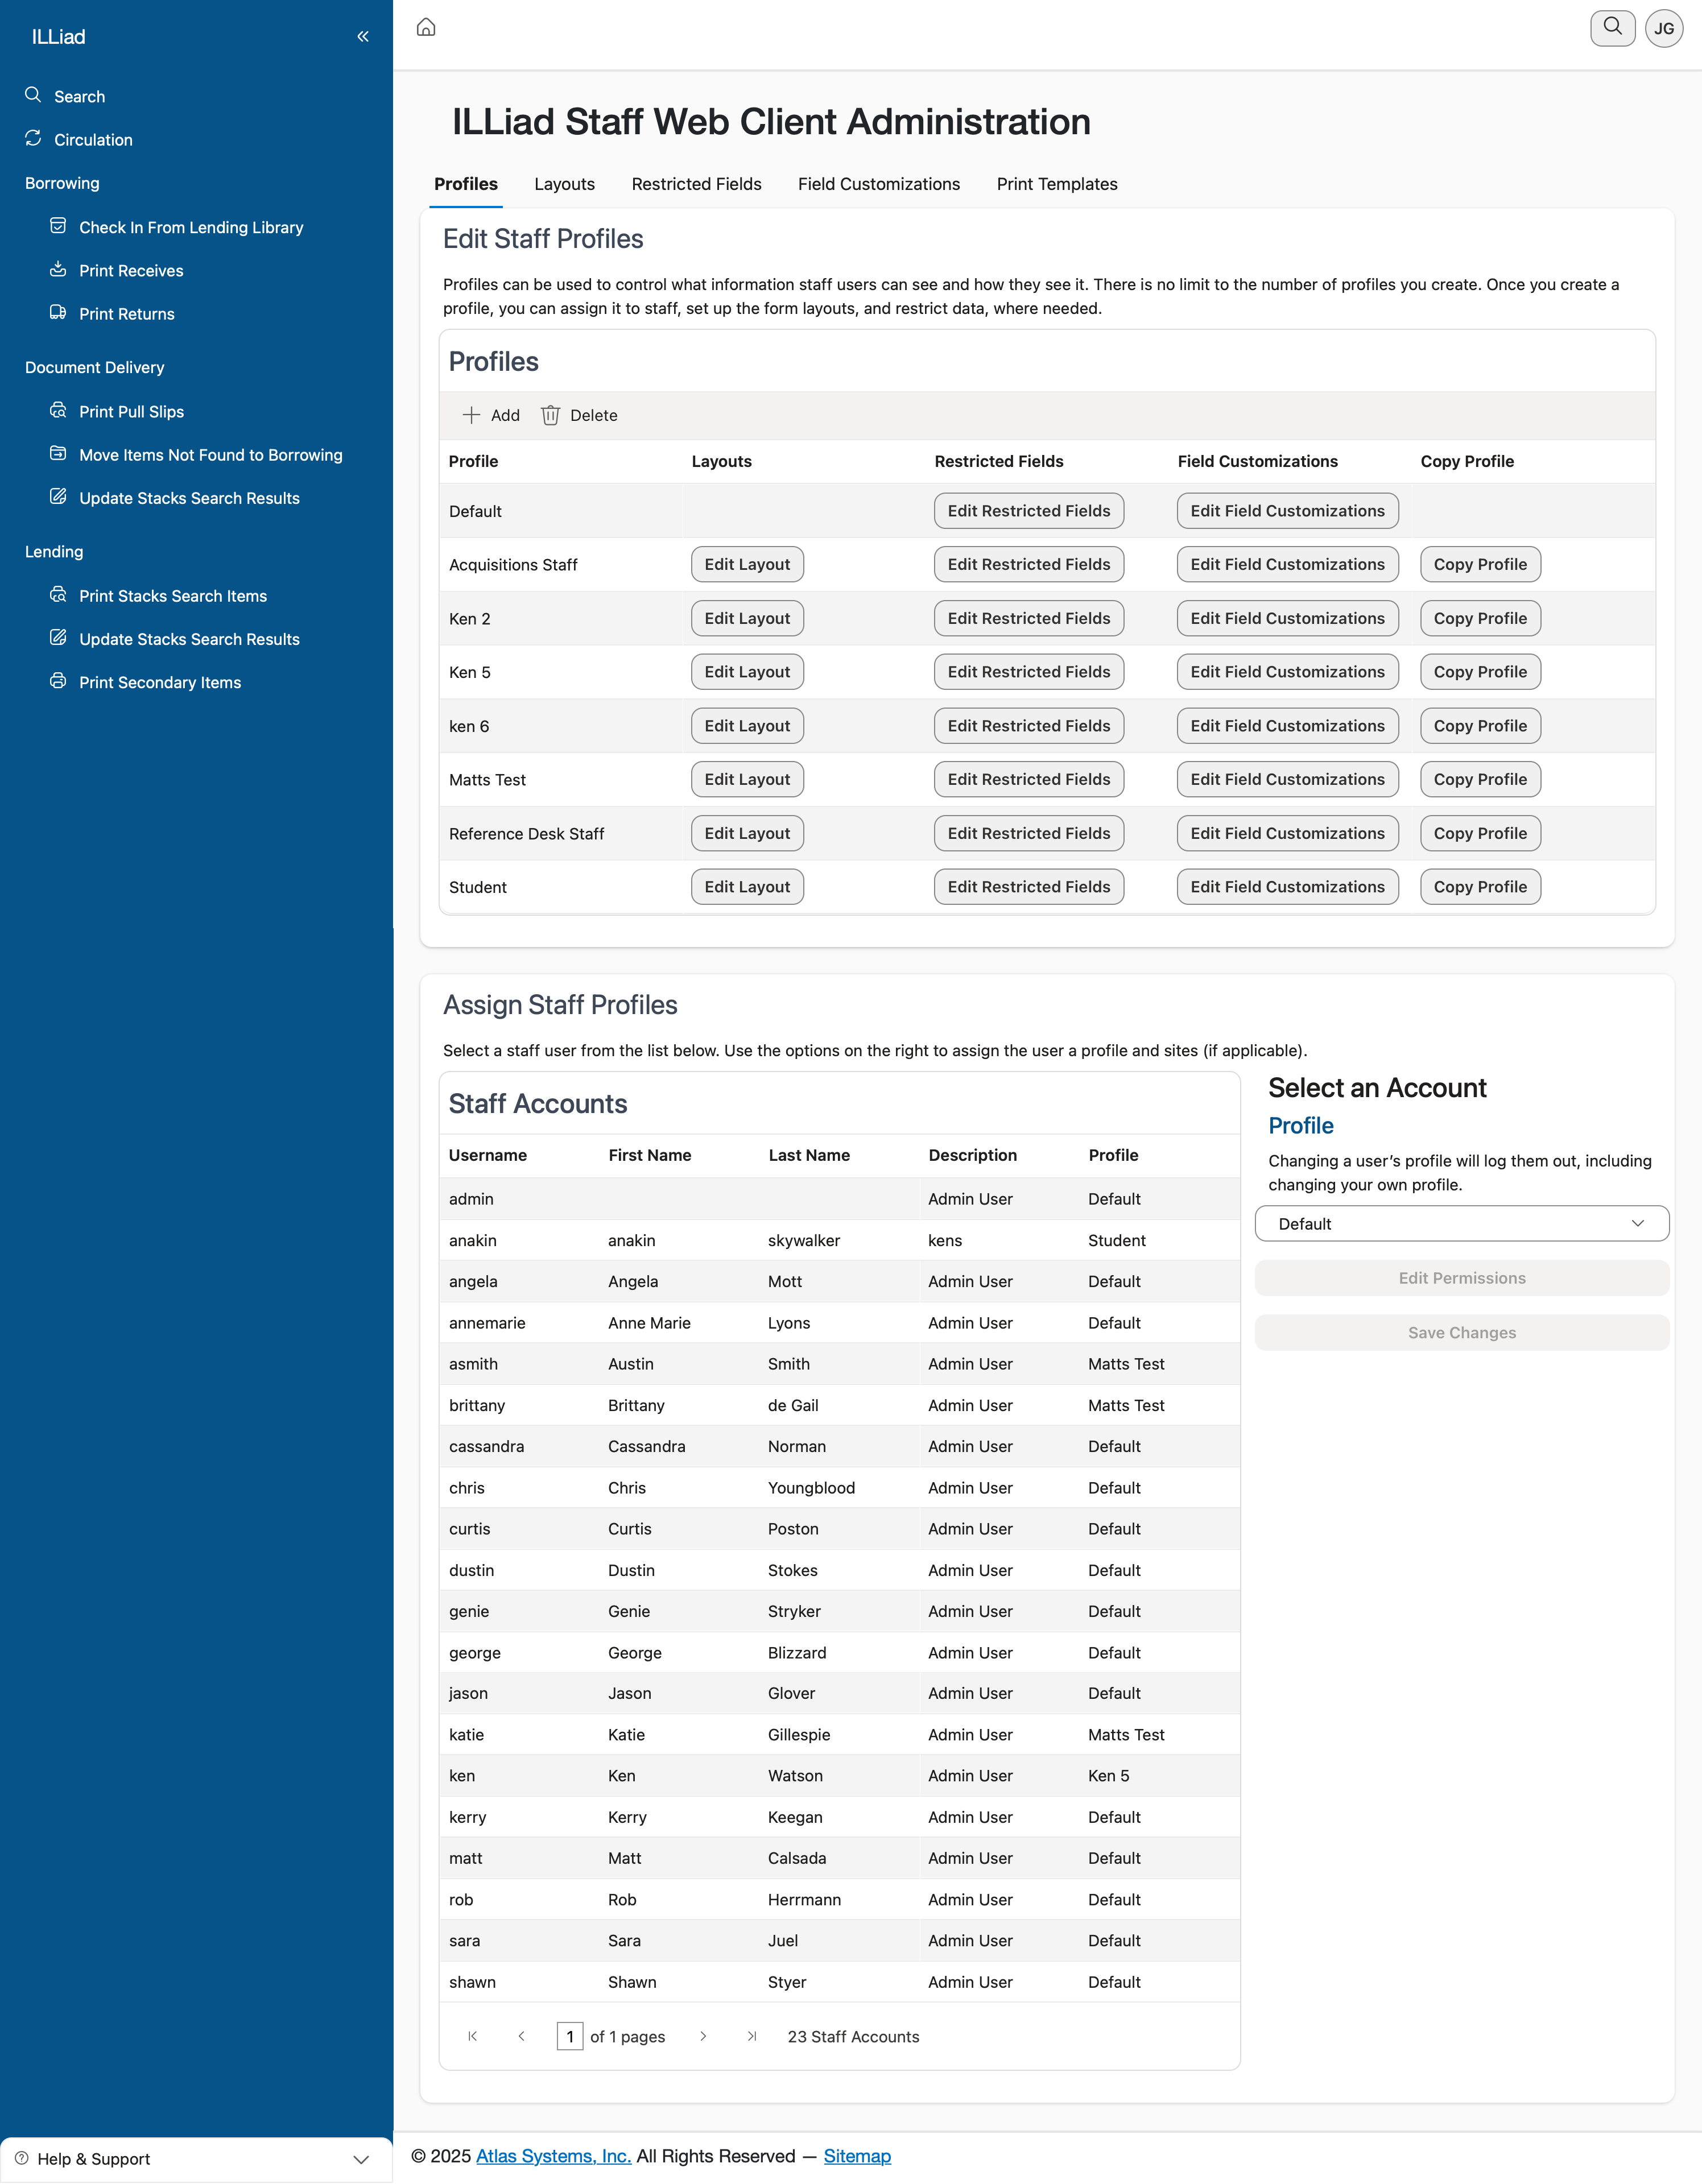Click Copy Profile for the Student profile
1702x2184 pixels.
tap(1479, 887)
